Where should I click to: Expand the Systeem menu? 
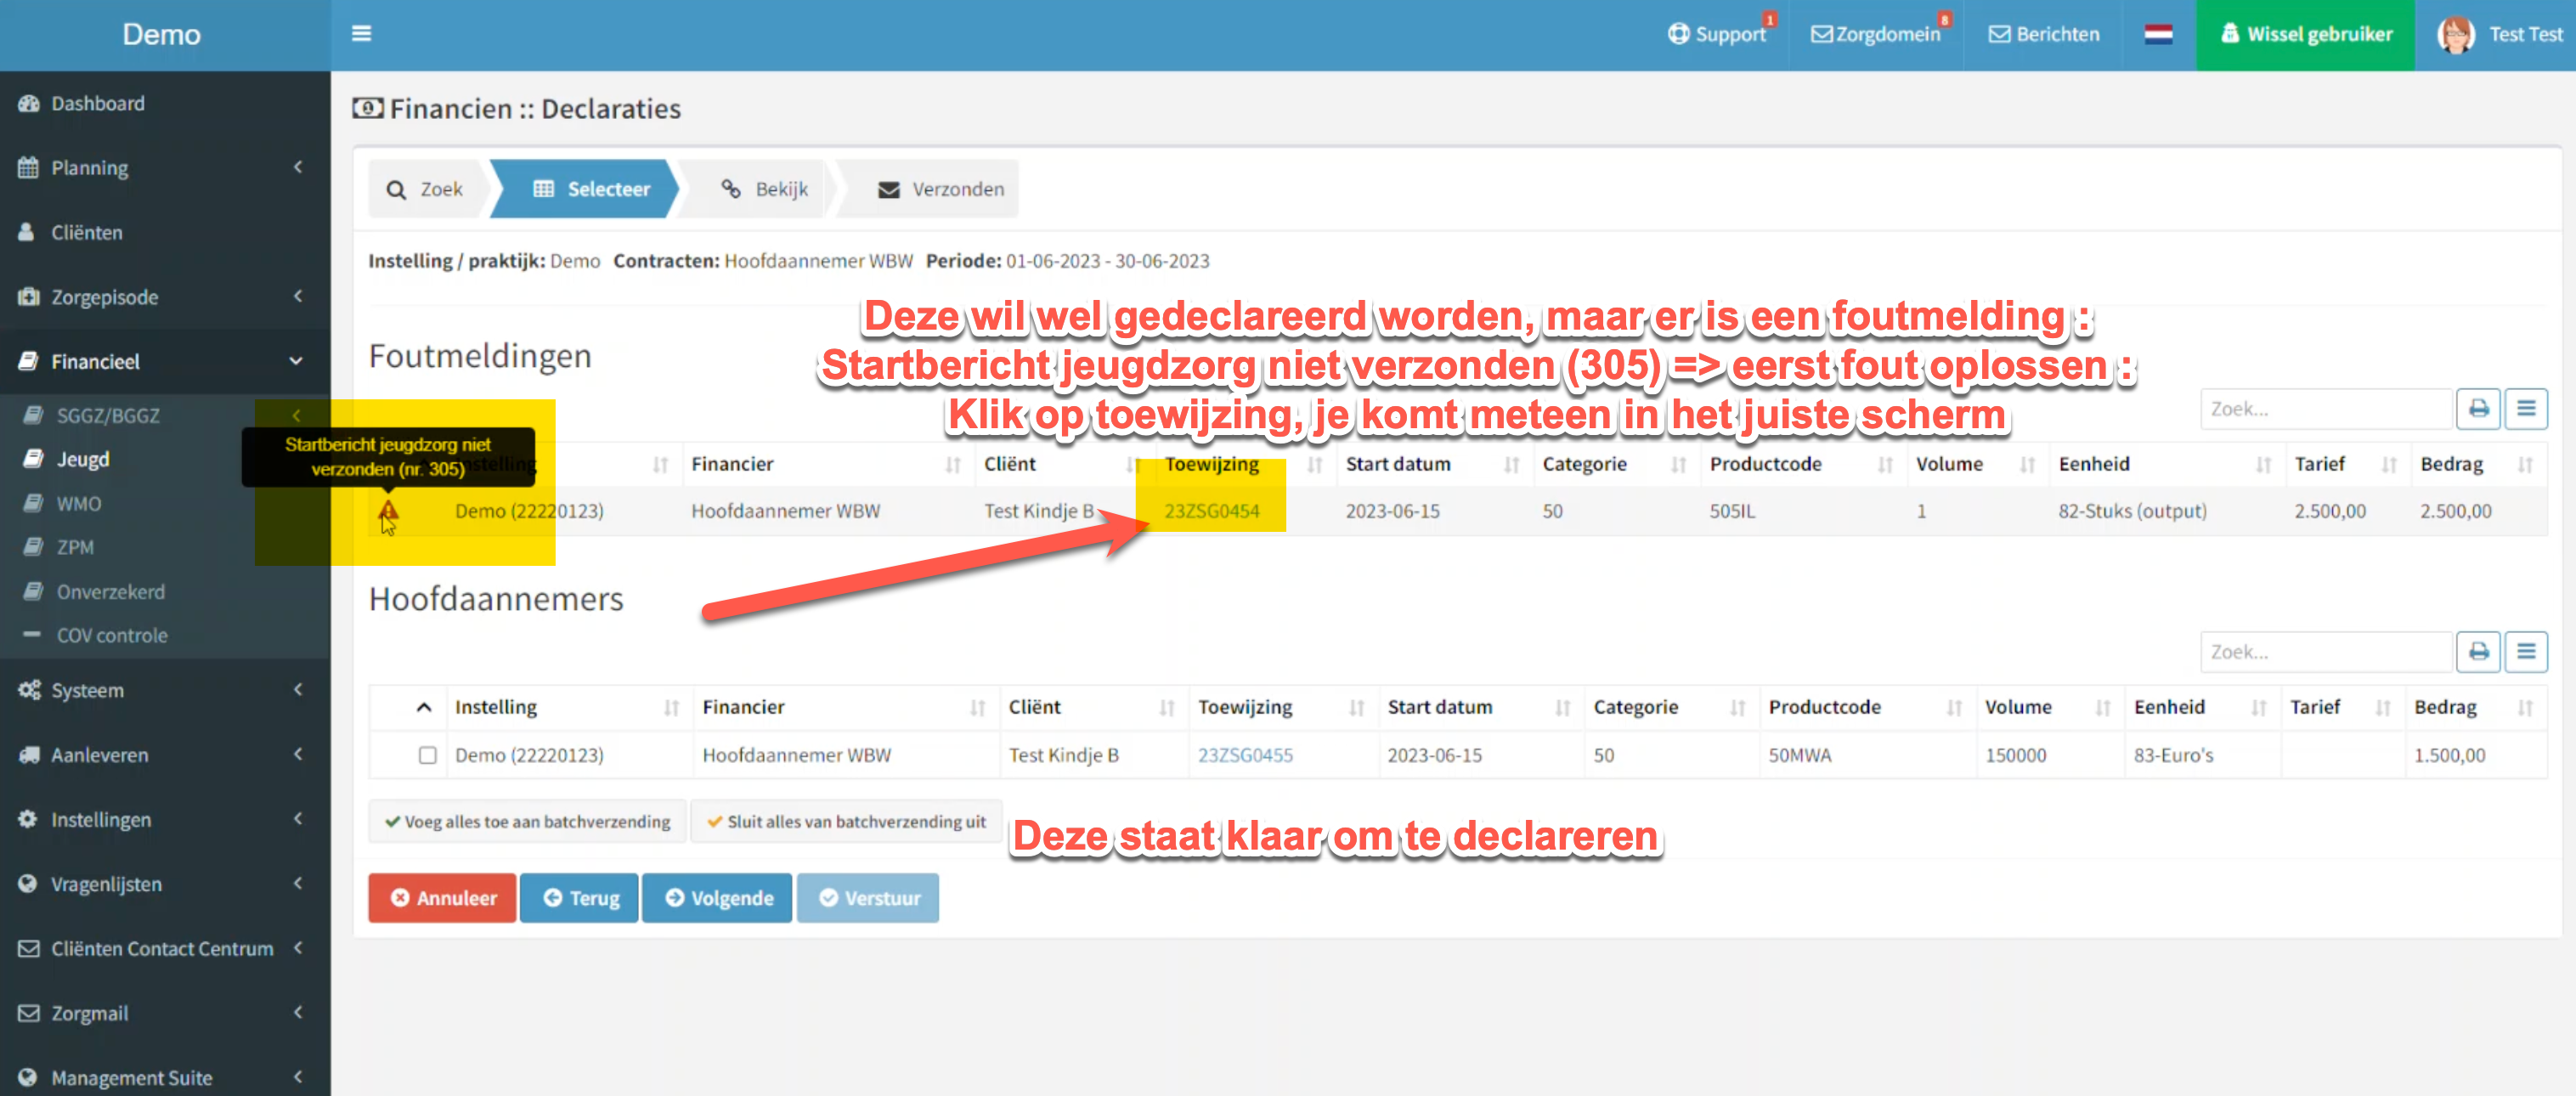pos(165,690)
